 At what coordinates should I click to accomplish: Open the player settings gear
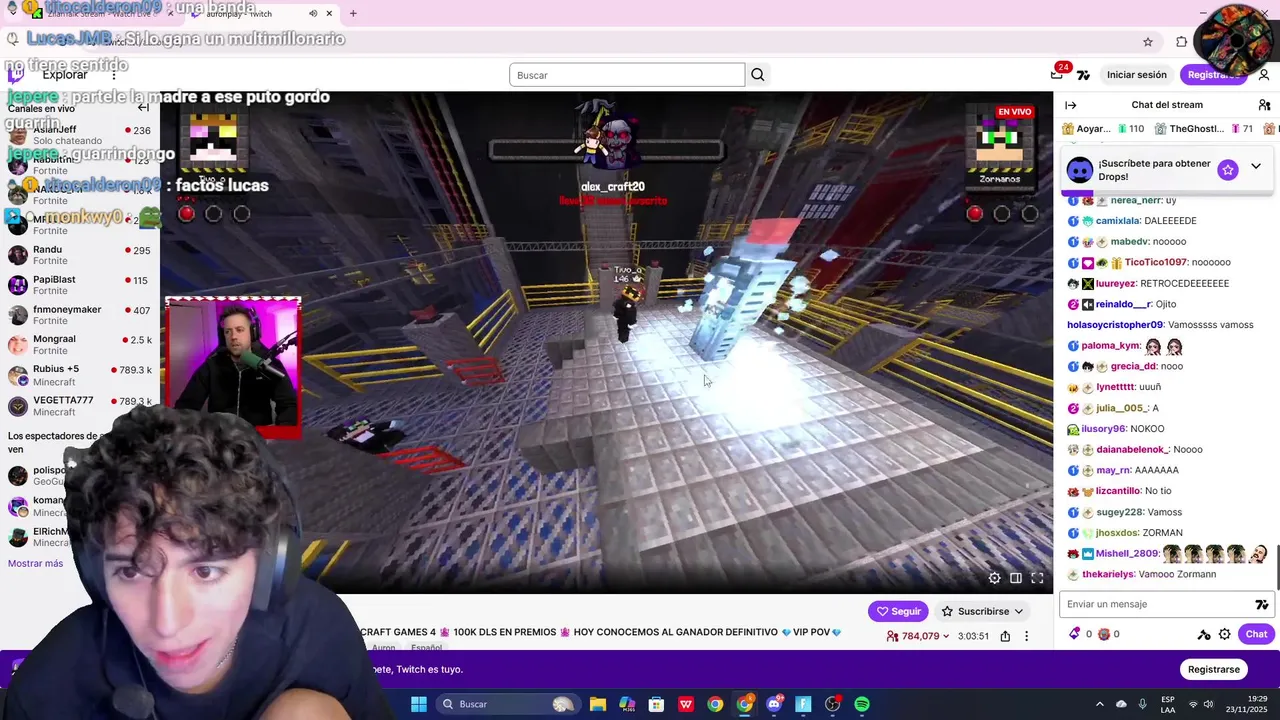[x=994, y=578]
